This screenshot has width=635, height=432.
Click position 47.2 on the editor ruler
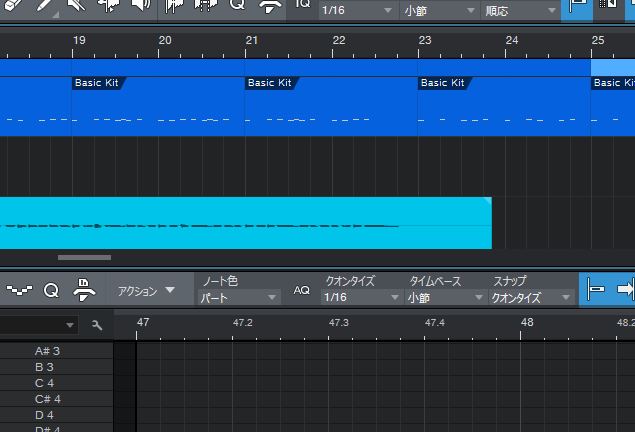(242, 323)
